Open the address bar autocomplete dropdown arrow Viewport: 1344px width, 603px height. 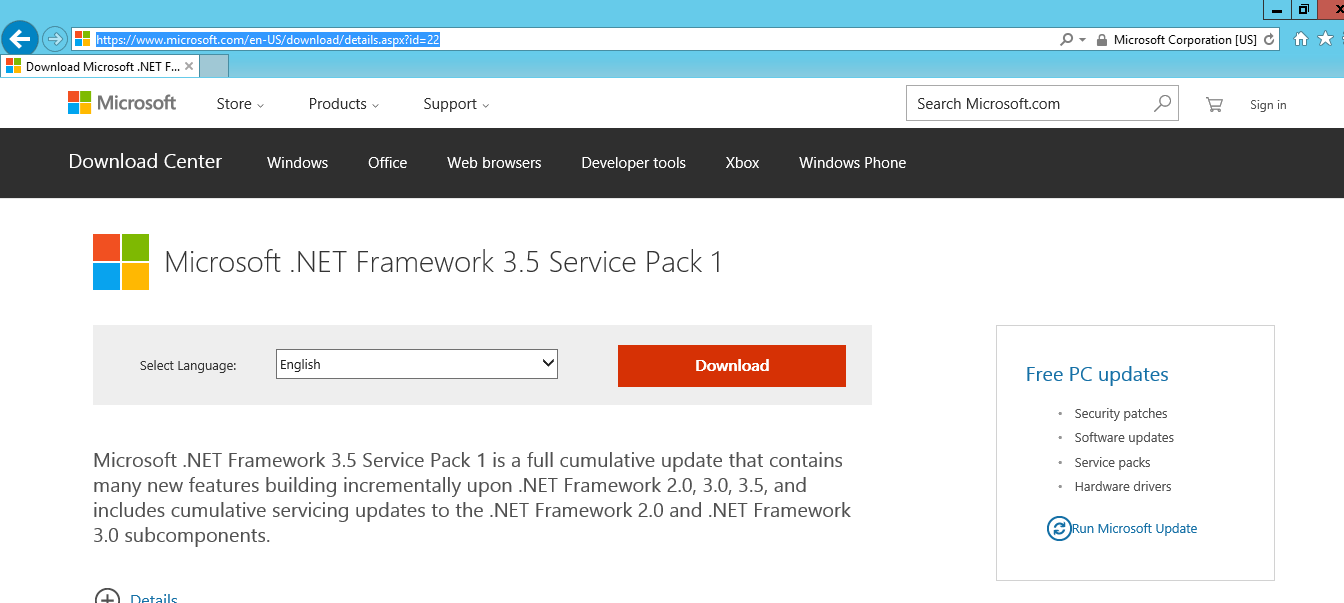pyautogui.click(x=1082, y=40)
